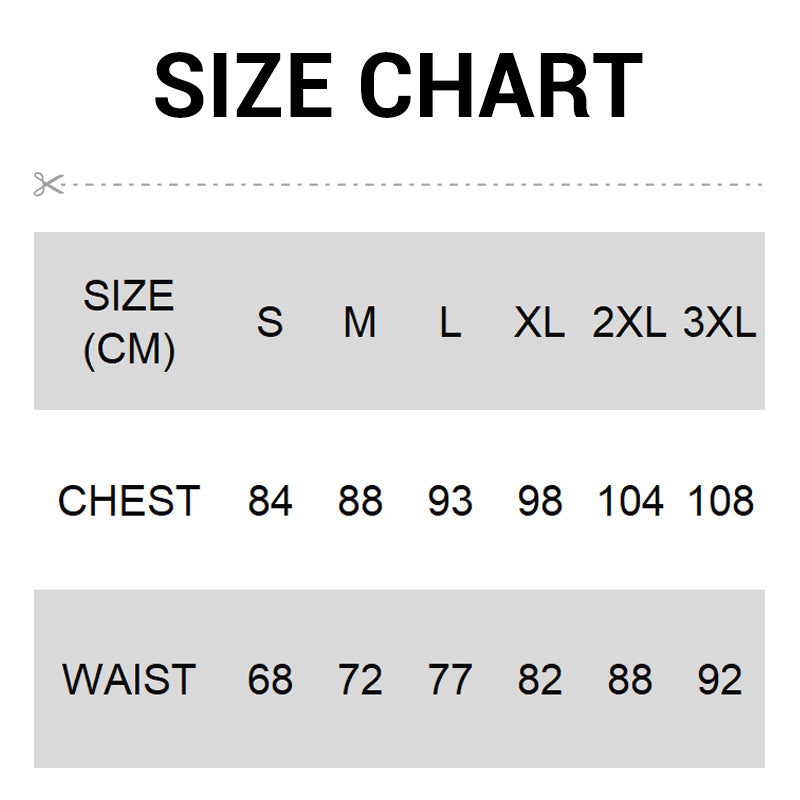Click chest value 88 for size M
Screen dimensions: 800x800
pyautogui.click(x=360, y=501)
